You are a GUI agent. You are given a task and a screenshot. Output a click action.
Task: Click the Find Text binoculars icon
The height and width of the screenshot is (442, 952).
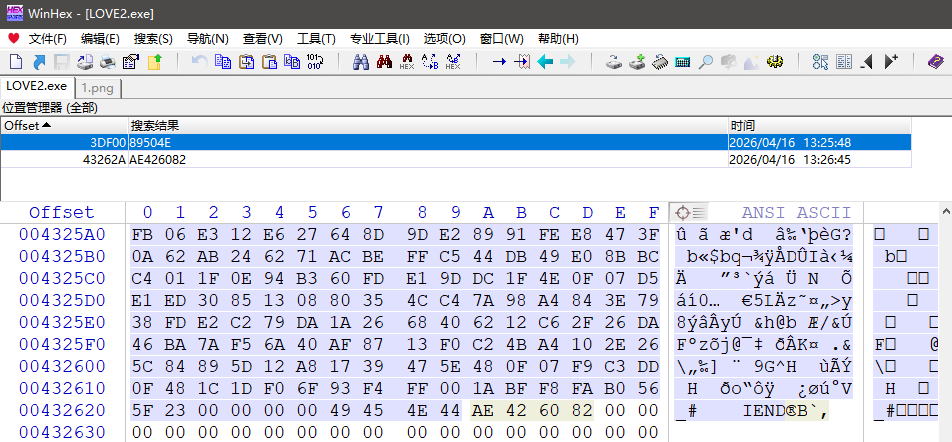(361, 62)
